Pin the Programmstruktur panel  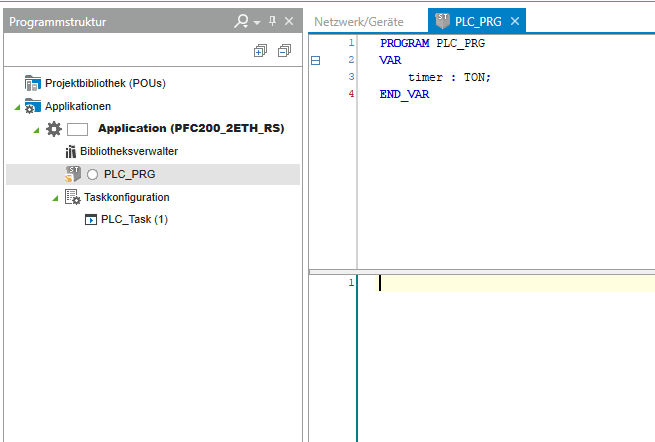point(272,21)
